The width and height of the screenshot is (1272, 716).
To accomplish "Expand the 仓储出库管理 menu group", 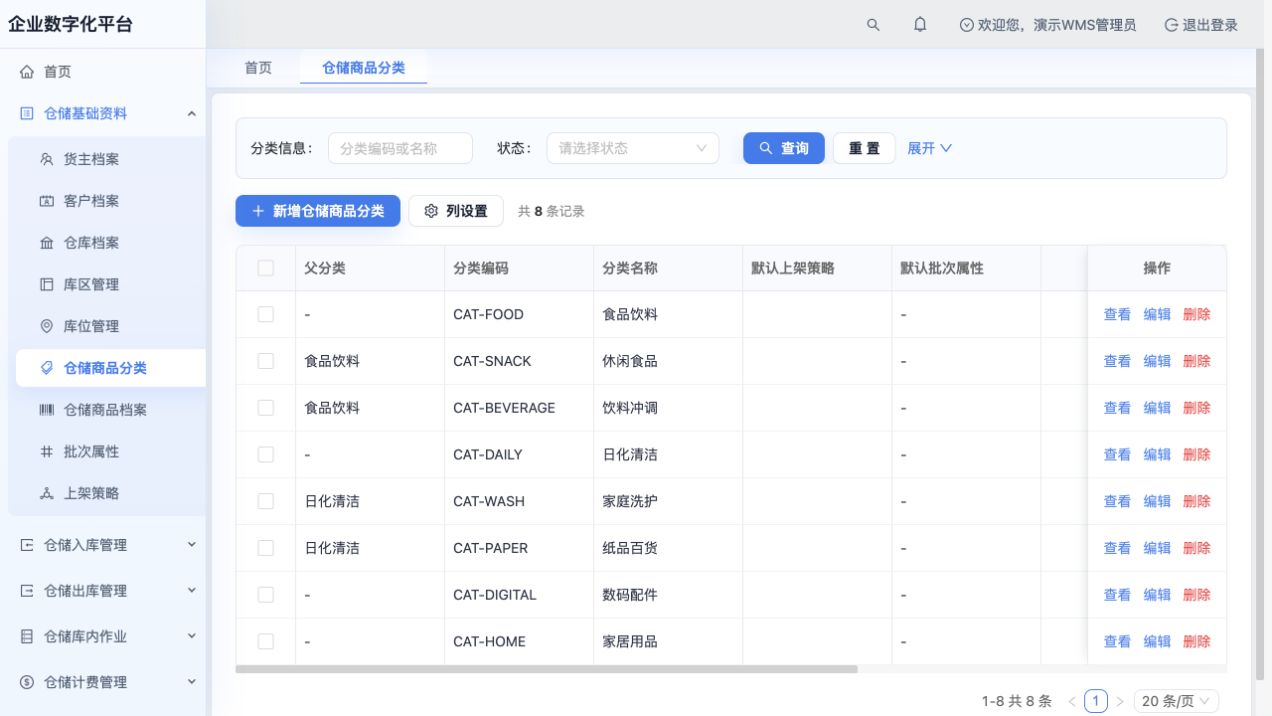I will click(192, 591).
